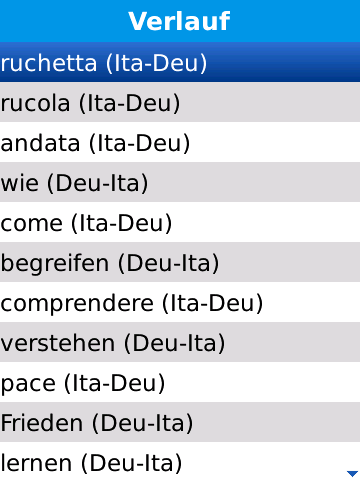The height and width of the screenshot is (480, 360).
Task: Click the (Deu-Ita) label beside Frieden
Action: click(x=143, y=423)
